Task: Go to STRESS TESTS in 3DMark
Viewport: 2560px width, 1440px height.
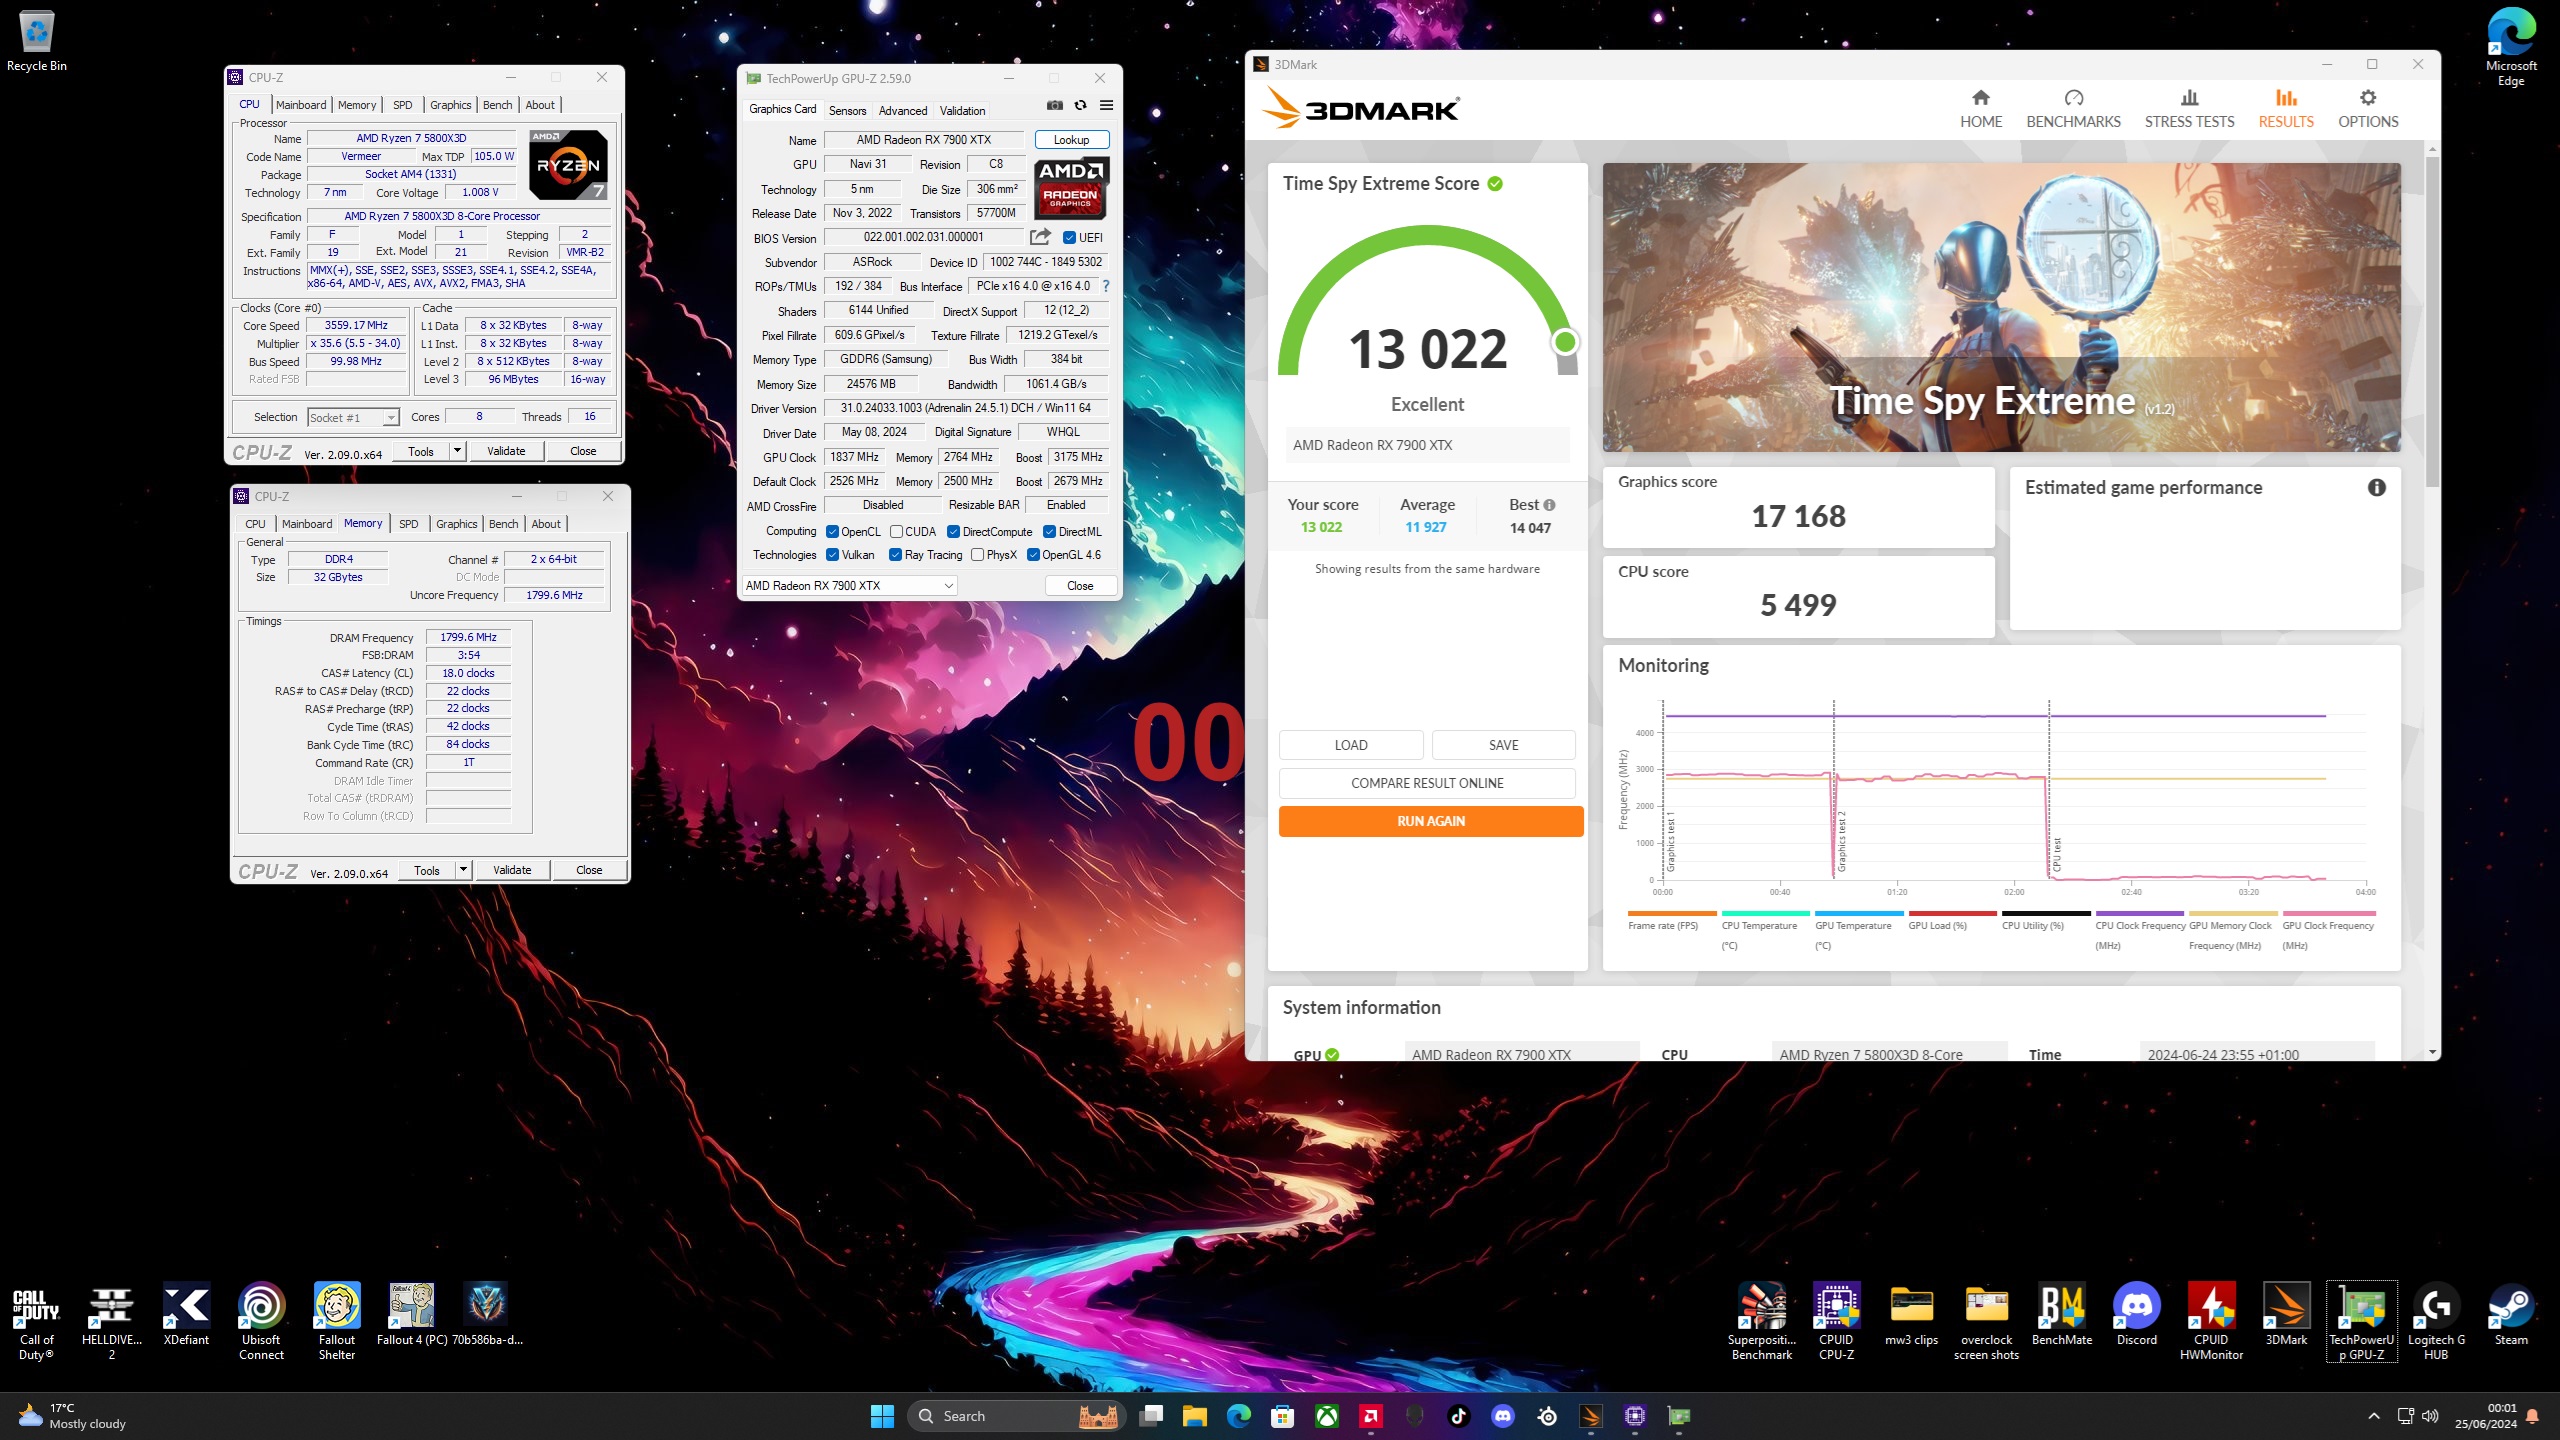Action: [2189, 109]
